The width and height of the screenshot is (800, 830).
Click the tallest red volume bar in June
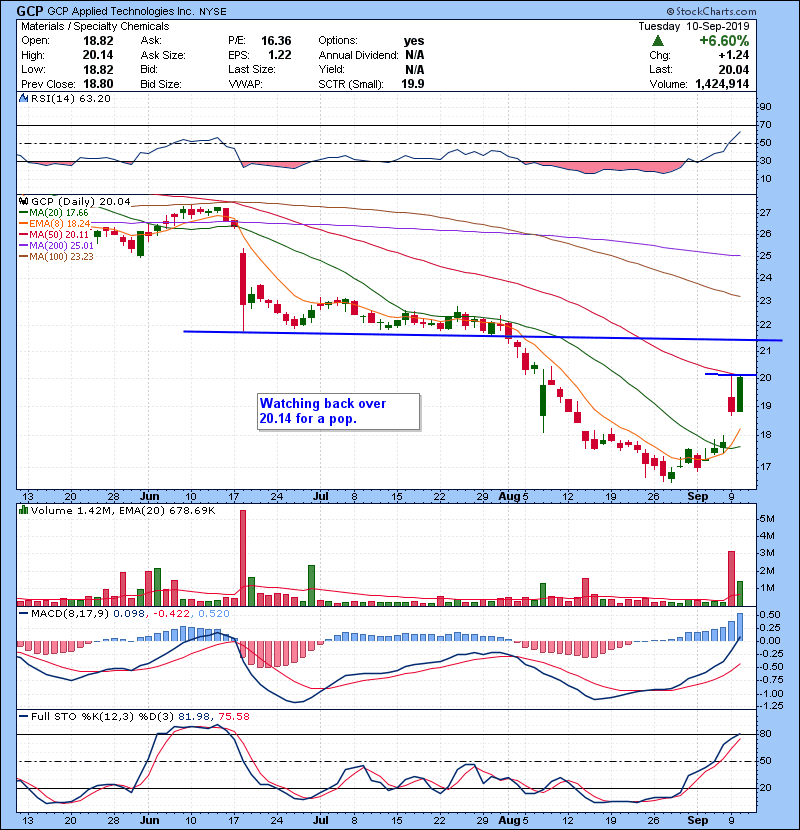pyautogui.click(x=243, y=558)
